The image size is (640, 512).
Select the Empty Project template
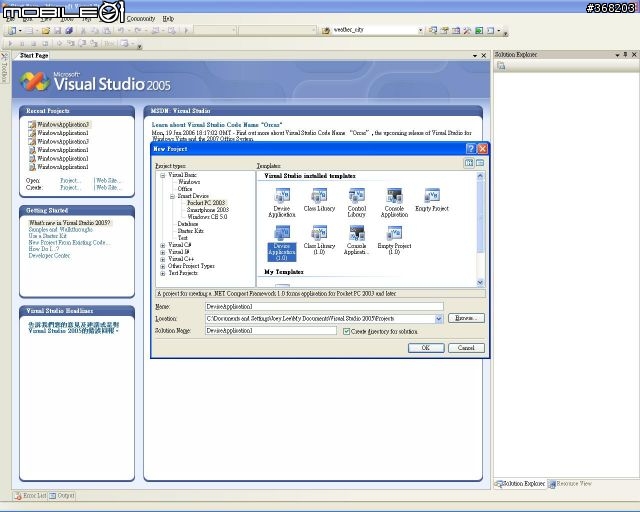click(x=432, y=200)
